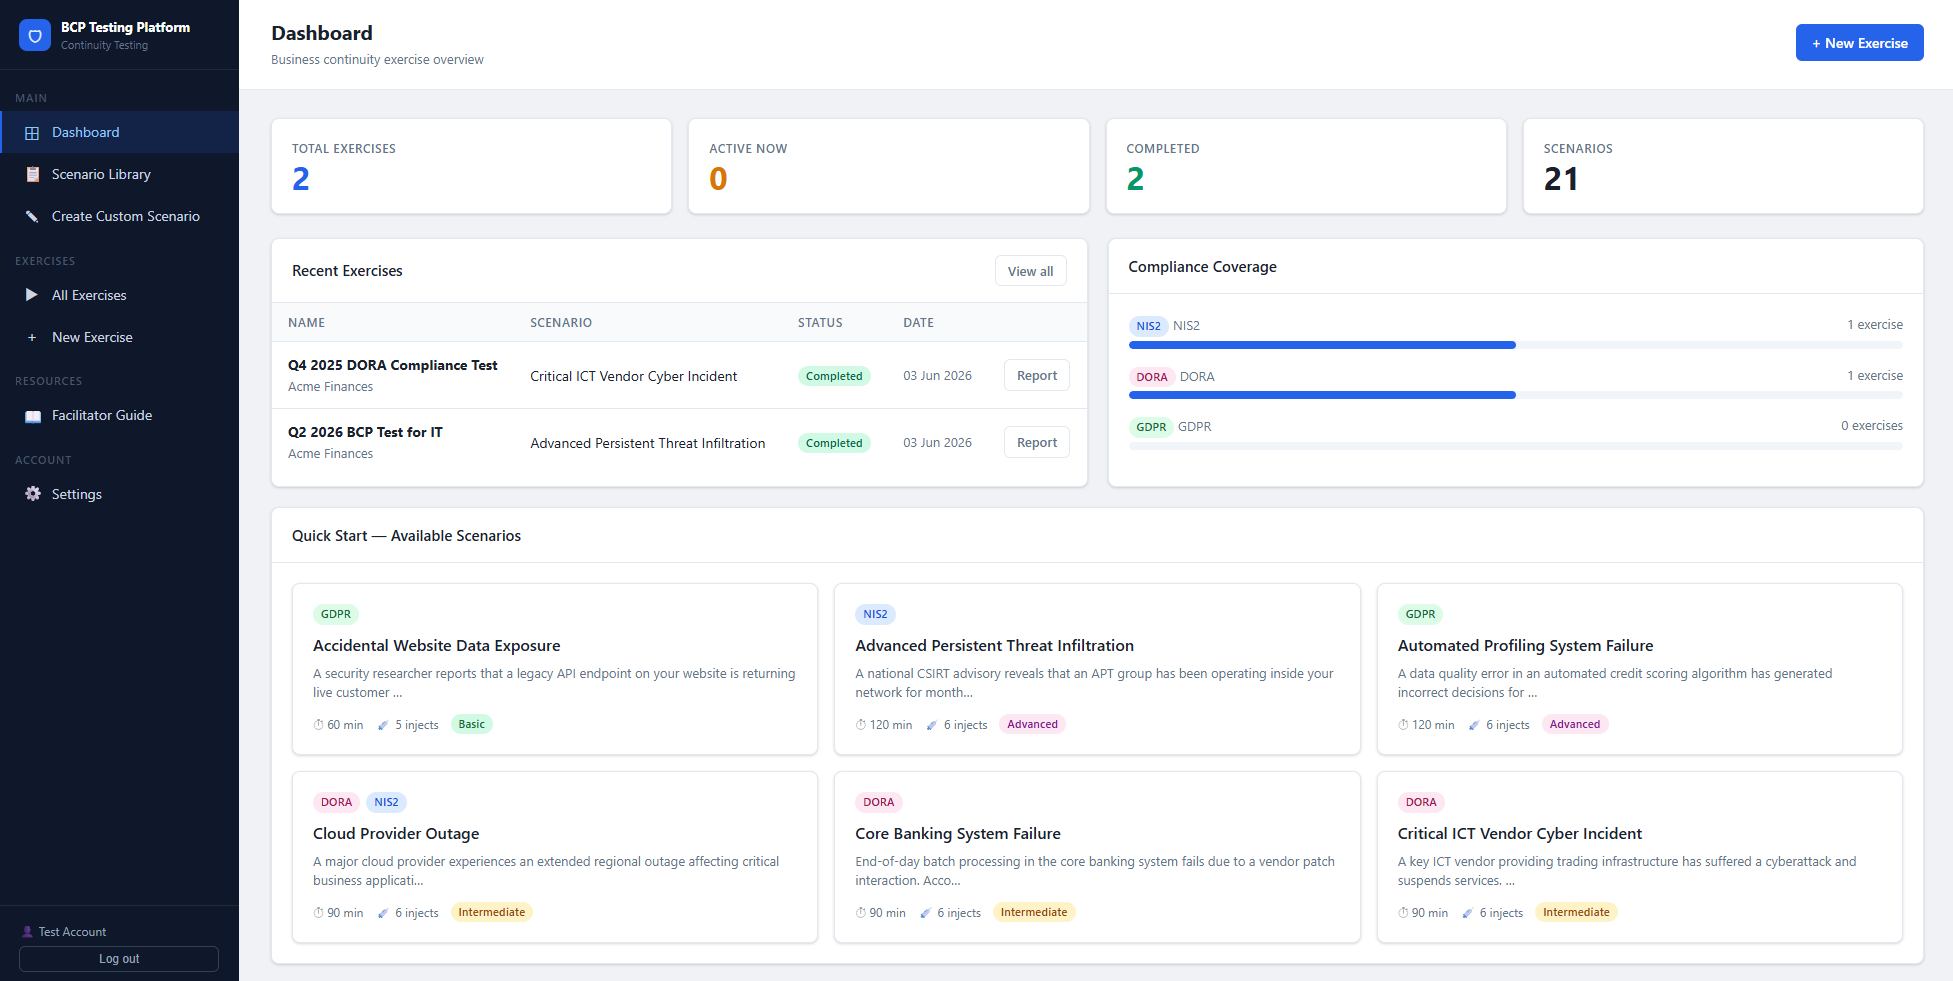Select the Accidental Website Data Exposure scenario card
Viewport: 1953px width, 981px height.
554,669
